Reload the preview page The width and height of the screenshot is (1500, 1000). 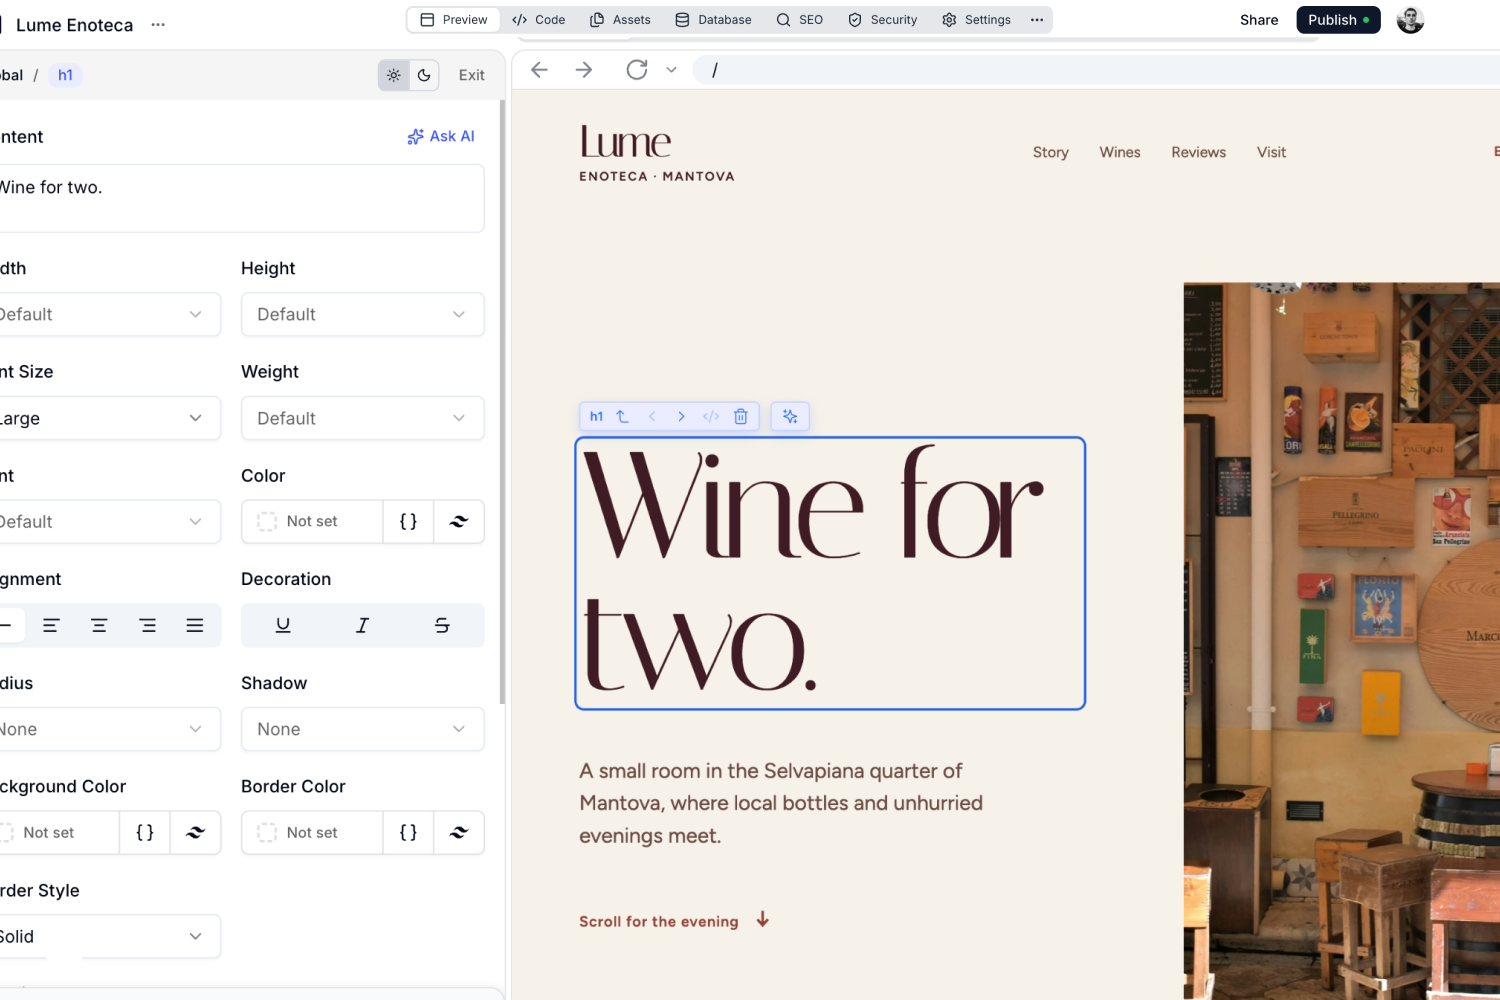click(637, 70)
